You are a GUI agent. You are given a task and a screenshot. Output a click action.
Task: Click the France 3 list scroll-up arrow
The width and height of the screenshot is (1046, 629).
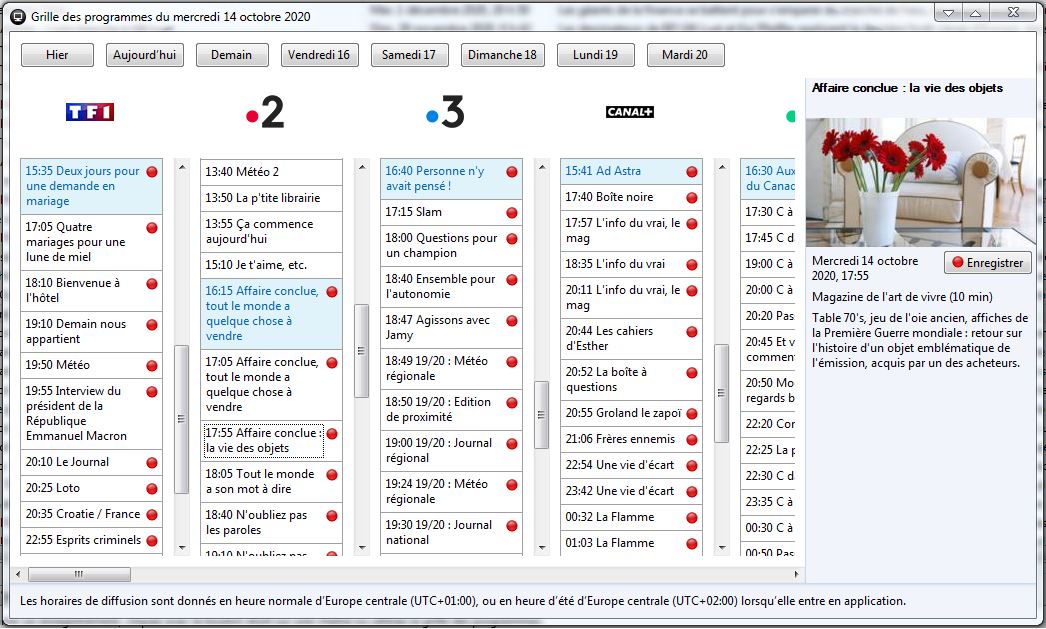[x=542, y=167]
